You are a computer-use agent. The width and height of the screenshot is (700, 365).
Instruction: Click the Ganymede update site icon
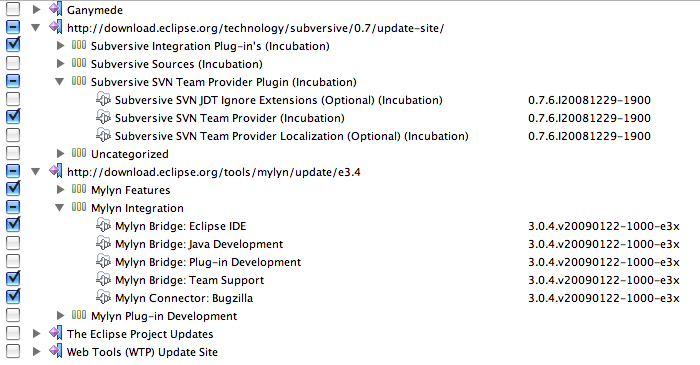[x=55, y=9]
